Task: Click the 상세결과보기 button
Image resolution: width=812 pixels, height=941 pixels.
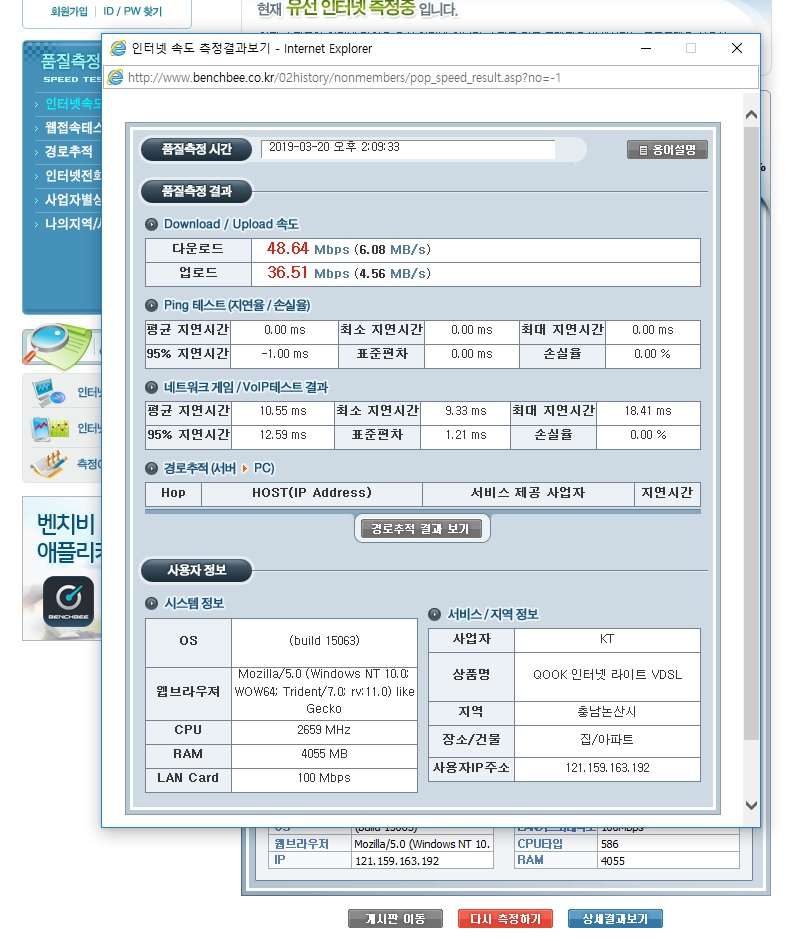Action: point(615,919)
